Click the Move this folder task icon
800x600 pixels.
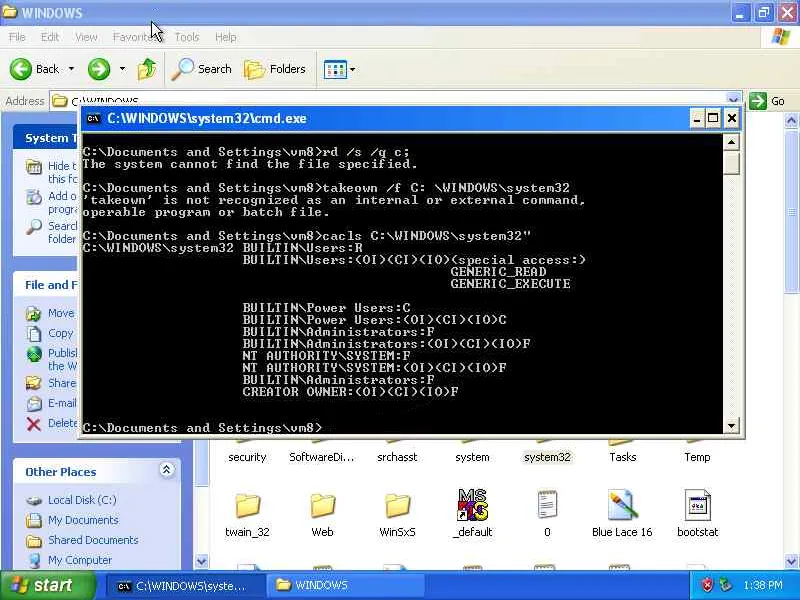point(34,314)
